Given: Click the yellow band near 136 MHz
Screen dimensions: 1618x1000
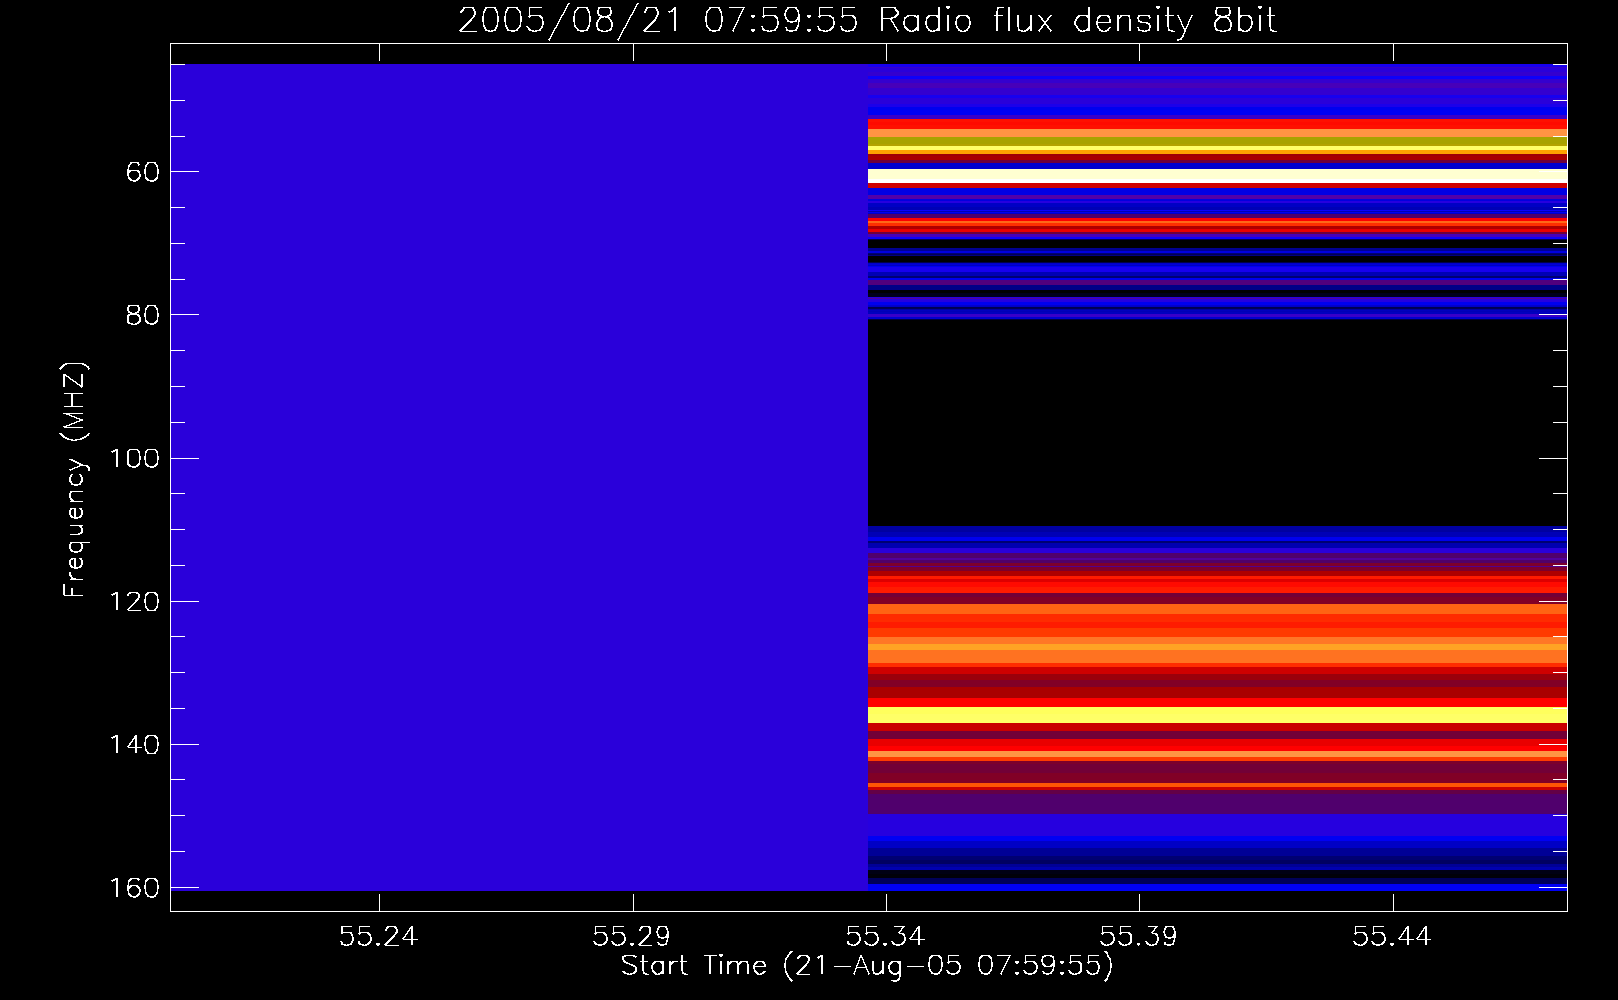Looking at the screenshot, I should click(x=1217, y=715).
